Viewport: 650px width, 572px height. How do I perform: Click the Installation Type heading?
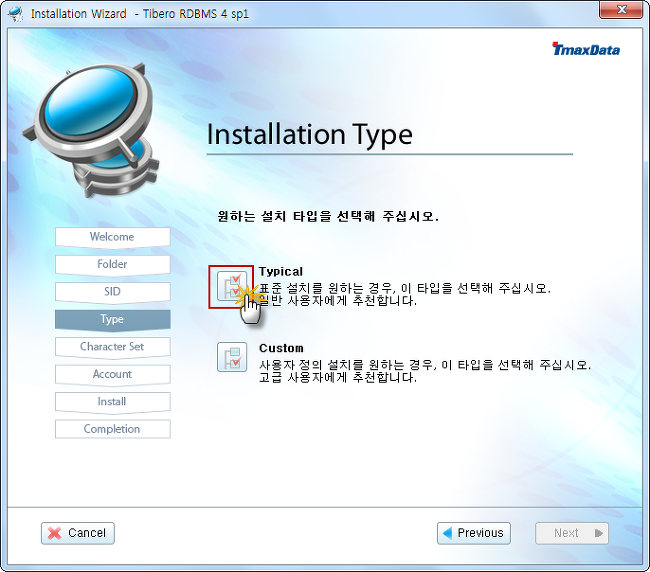point(309,136)
